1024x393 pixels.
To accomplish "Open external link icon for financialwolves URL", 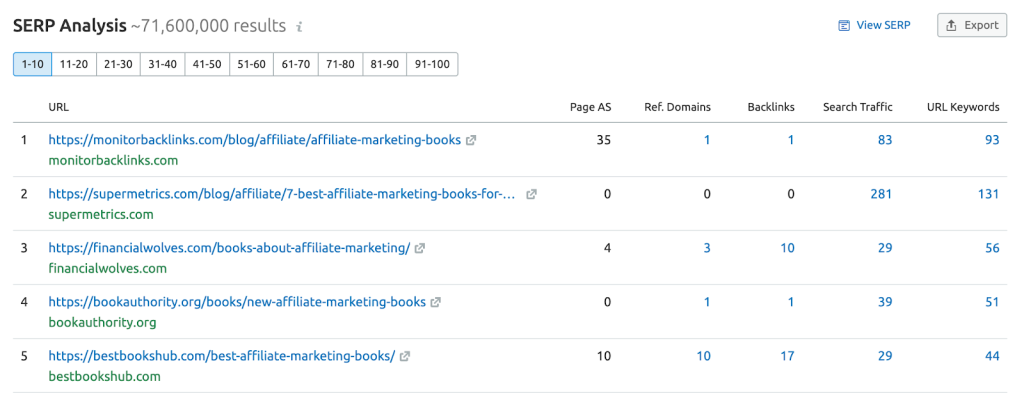I will coord(420,249).
